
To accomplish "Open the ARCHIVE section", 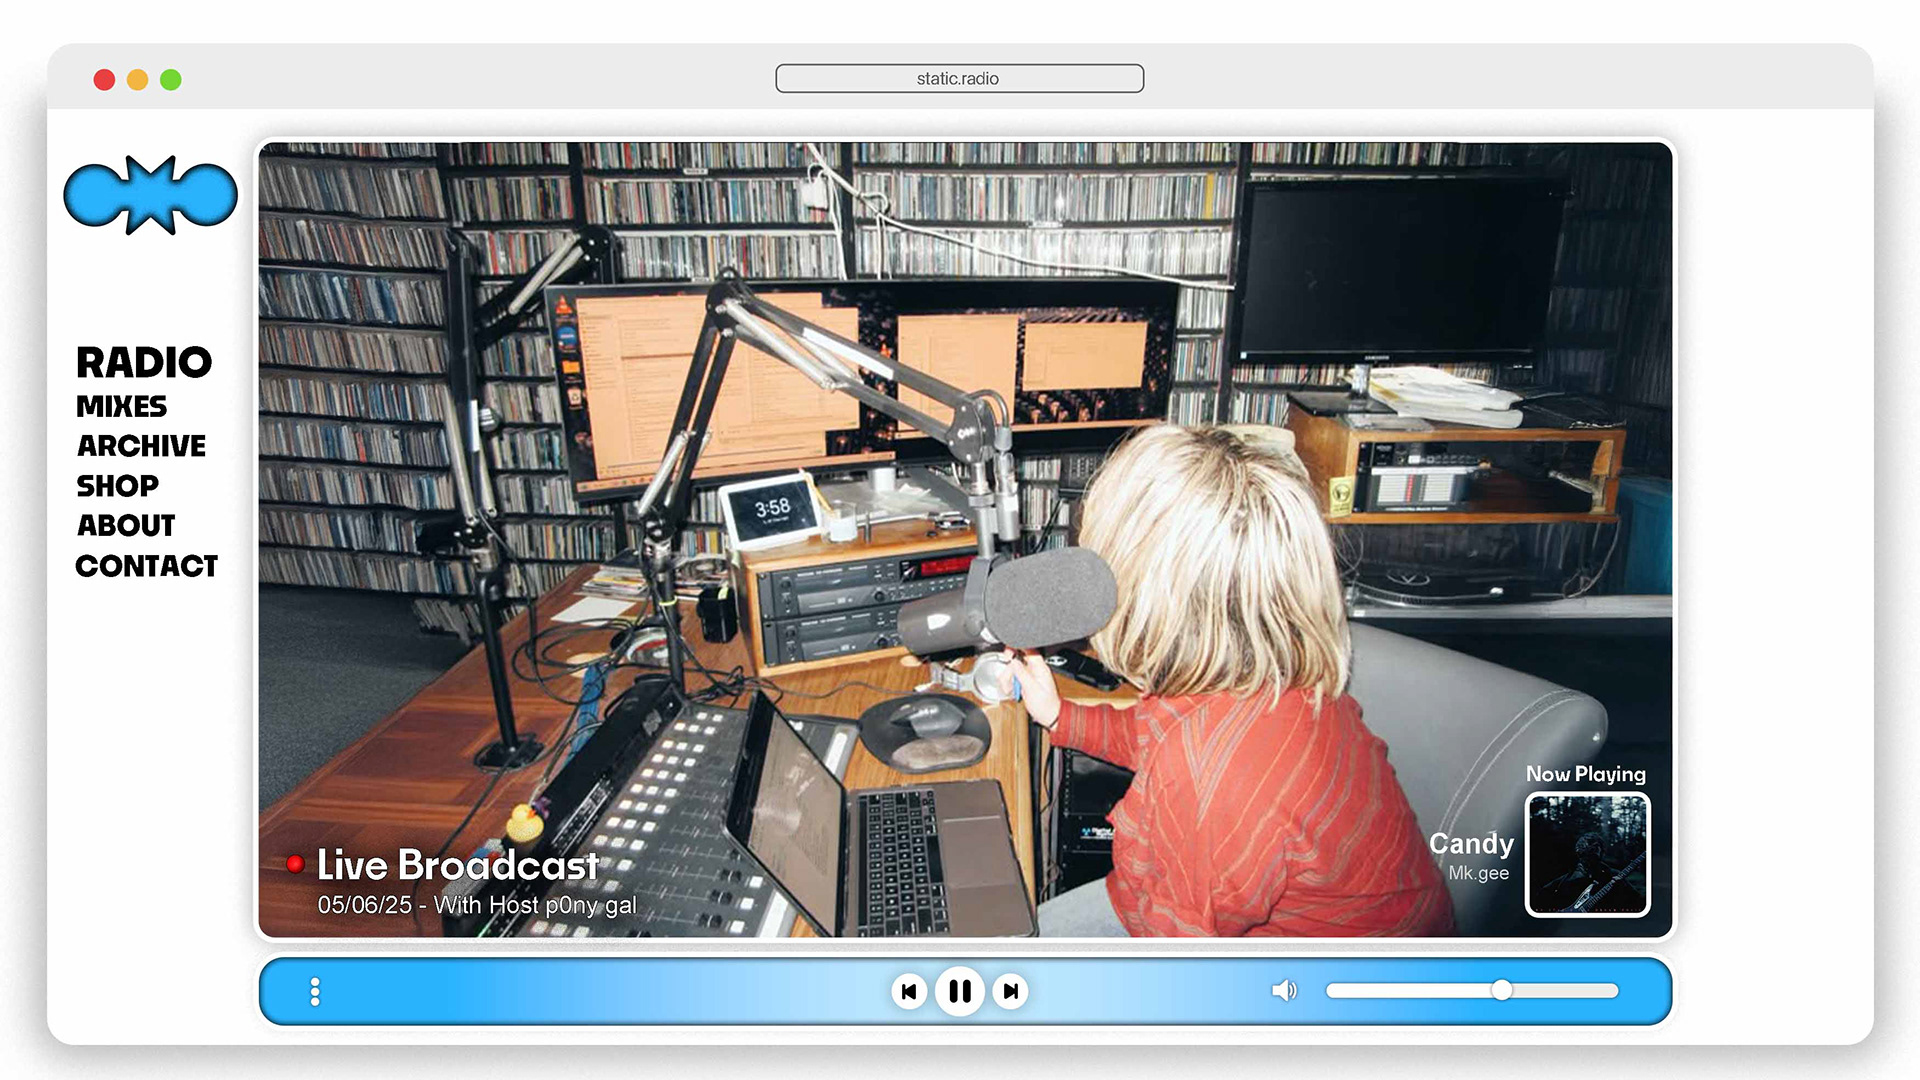I will click(x=142, y=446).
